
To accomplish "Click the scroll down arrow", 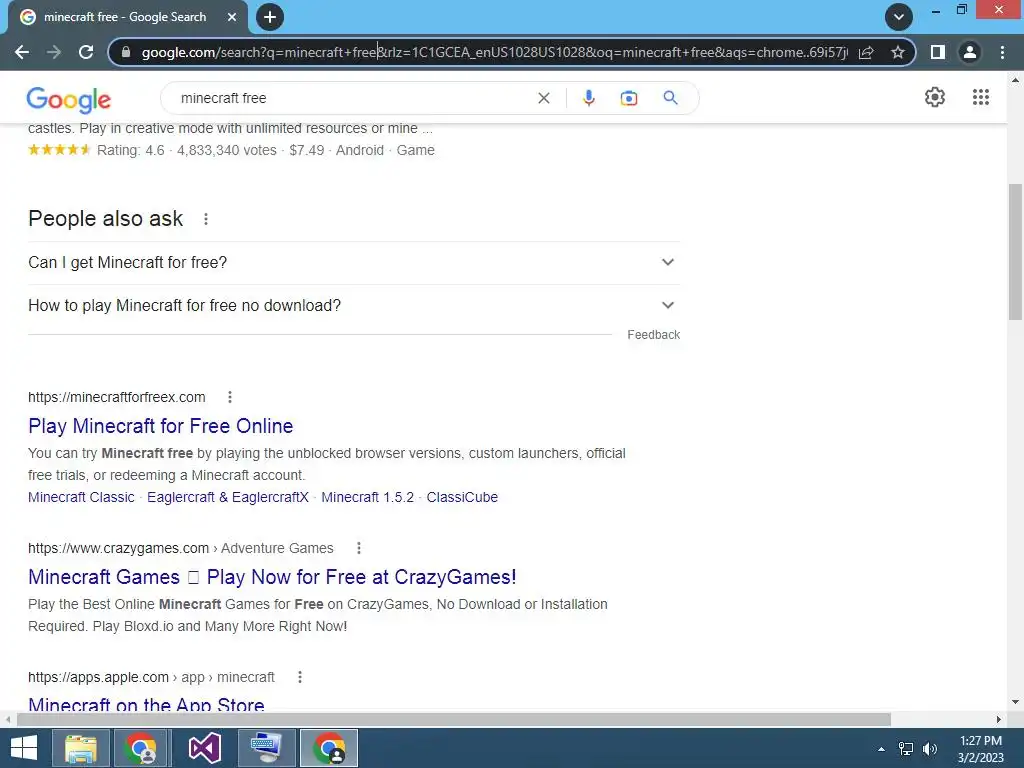I will [1015, 702].
